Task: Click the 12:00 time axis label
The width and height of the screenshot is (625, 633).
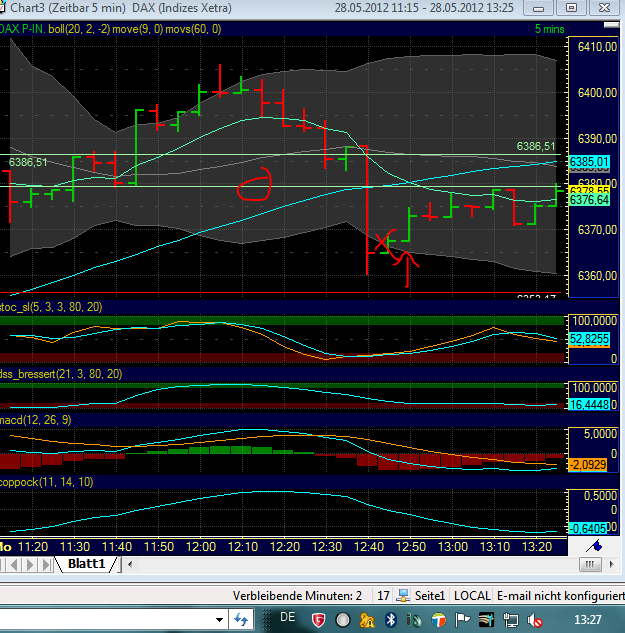Action: click(201, 547)
